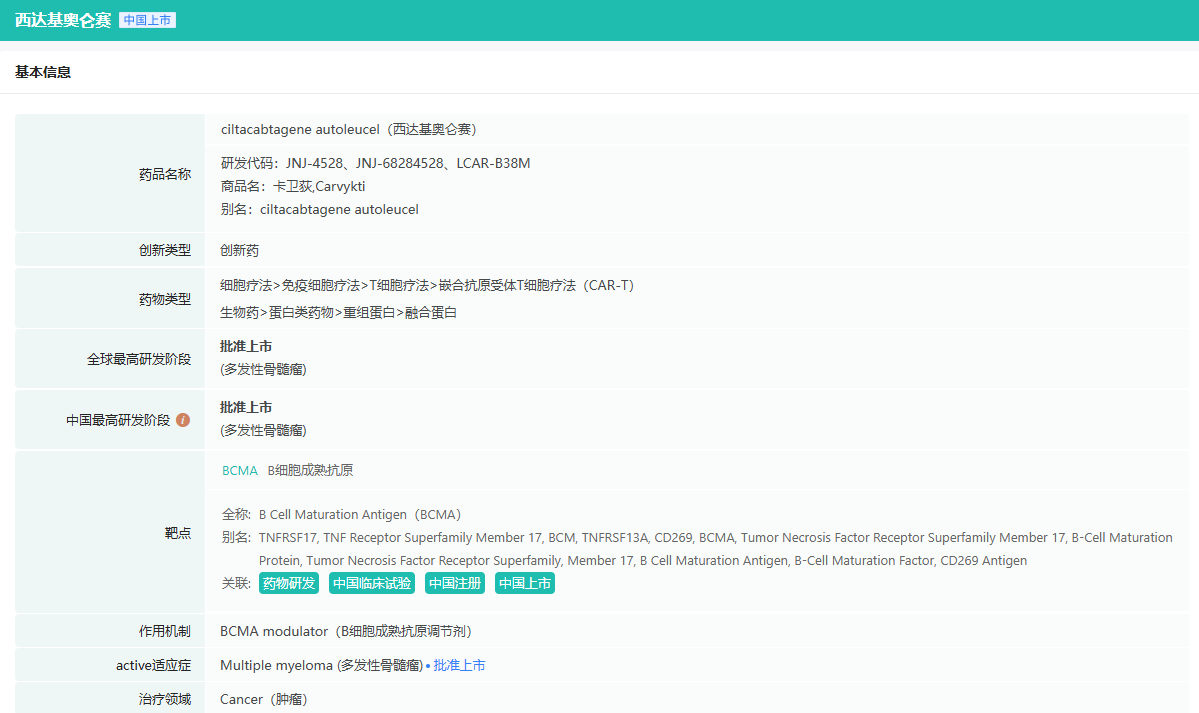This screenshot has width=1199, height=713.
Task: Click 中国上市 tag in the 关联 row
Action: point(525,583)
